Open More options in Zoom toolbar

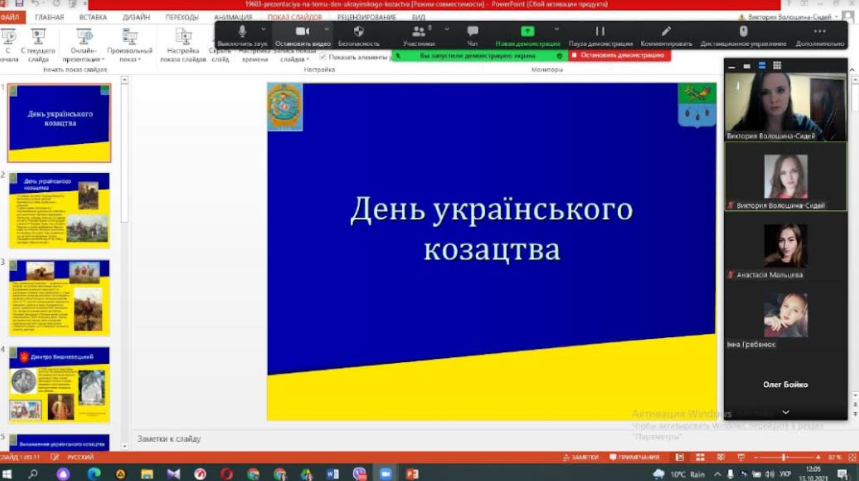click(820, 33)
